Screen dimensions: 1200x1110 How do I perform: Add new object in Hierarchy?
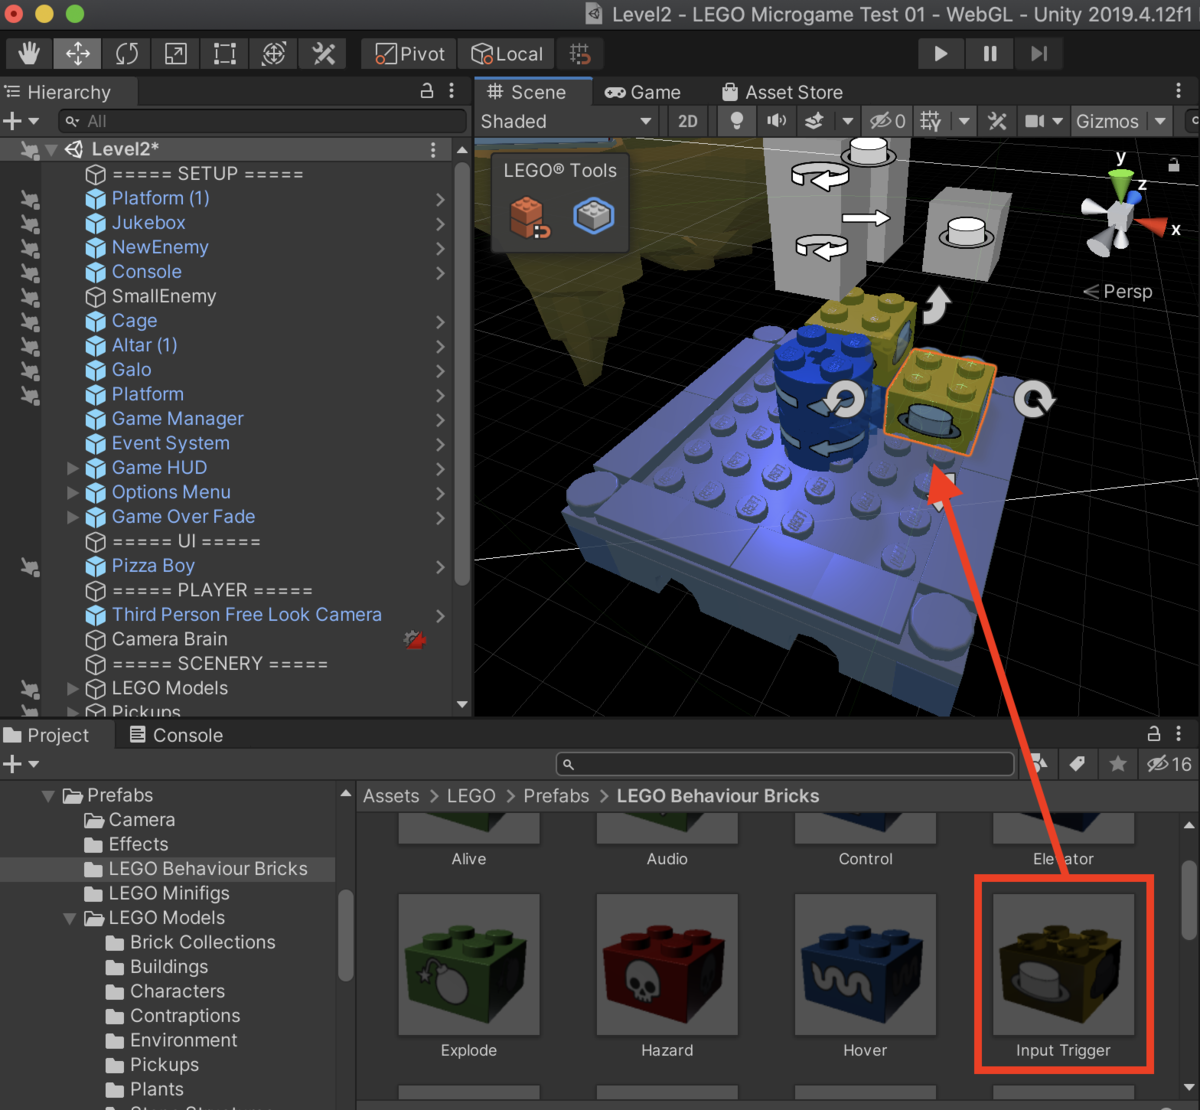(x=21, y=121)
